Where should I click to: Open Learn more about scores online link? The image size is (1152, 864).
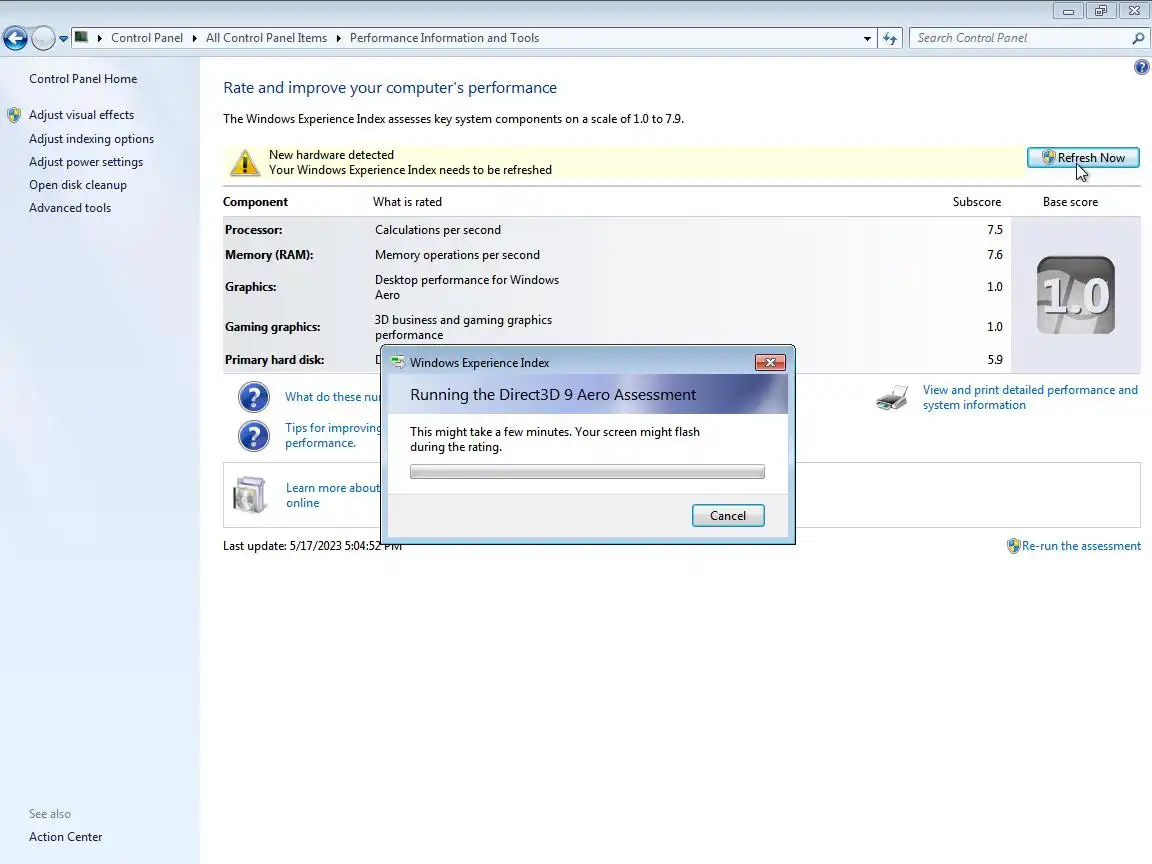point(333,495)
